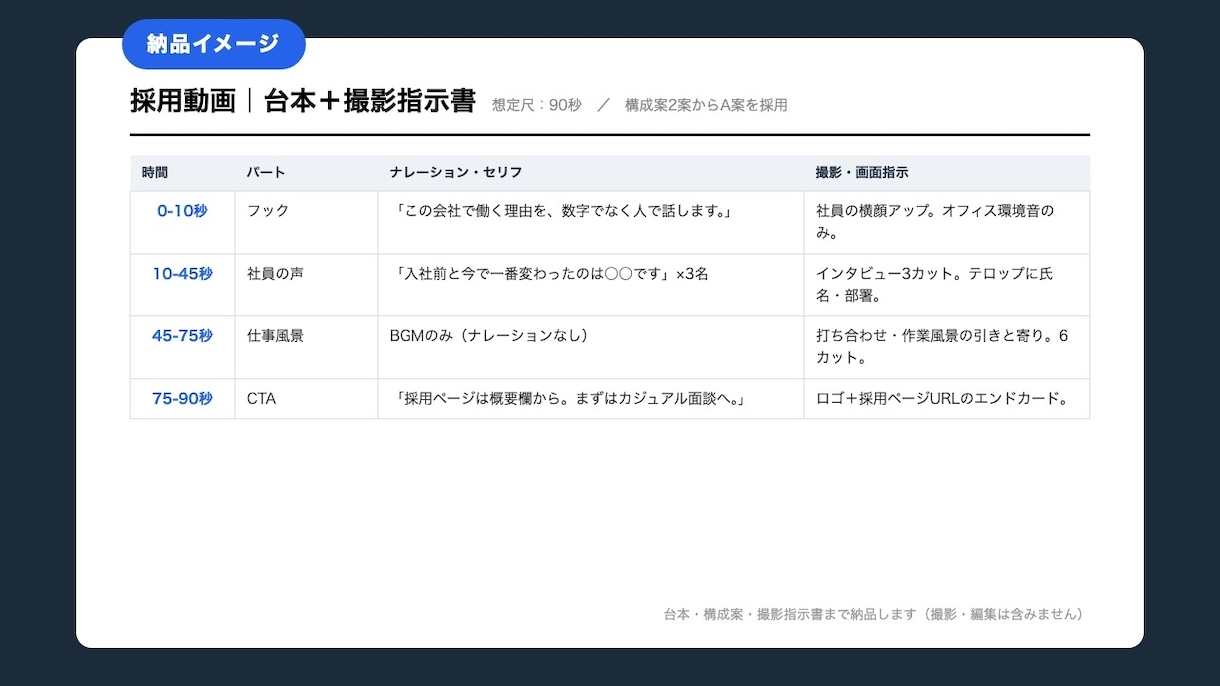Click the 撮影・画面指示 column header

947,173
